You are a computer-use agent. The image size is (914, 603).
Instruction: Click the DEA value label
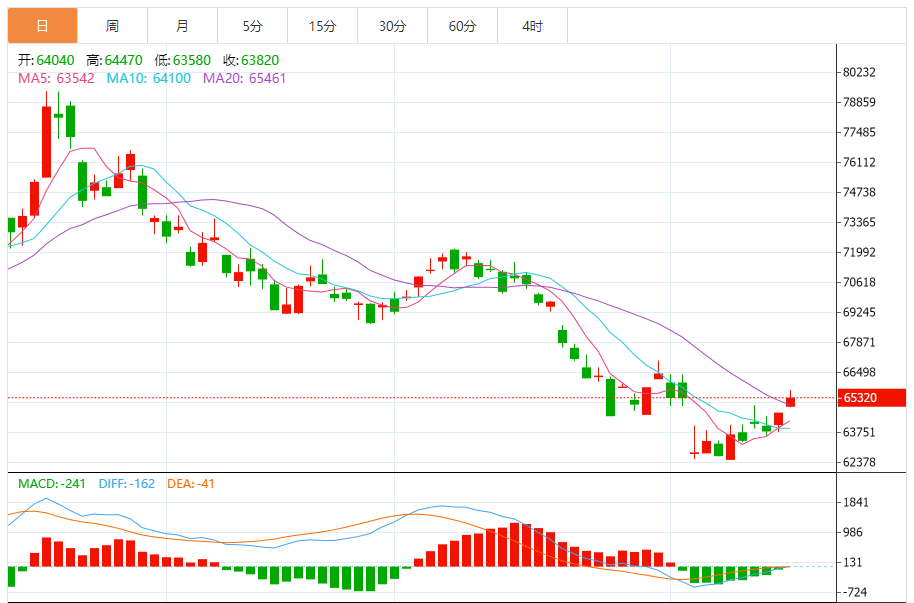coord(191,484)
